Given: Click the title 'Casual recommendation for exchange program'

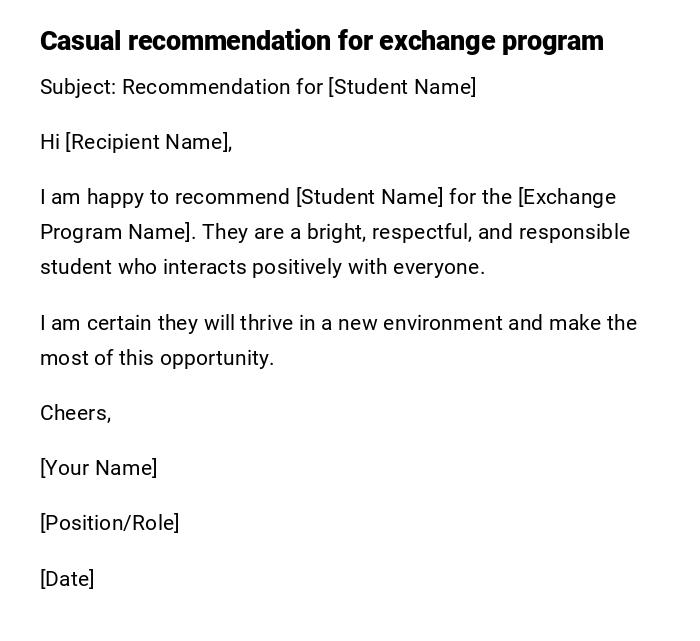Looking at the screenshot, I should [x=321, y=41].
